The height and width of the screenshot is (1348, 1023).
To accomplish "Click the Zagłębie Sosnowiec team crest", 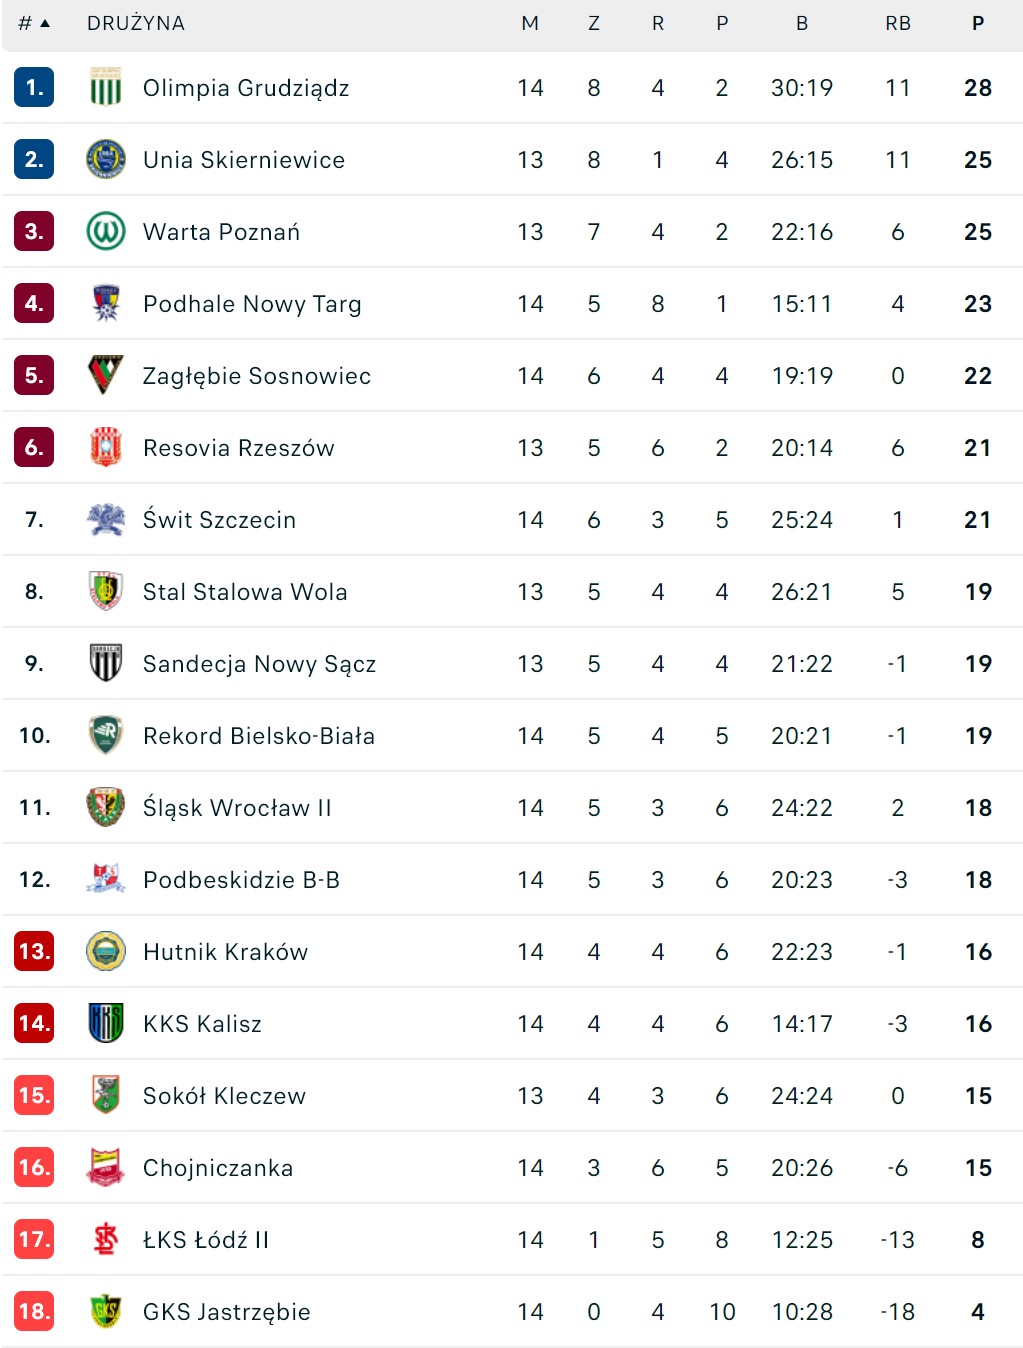I will tap(105, 376).
